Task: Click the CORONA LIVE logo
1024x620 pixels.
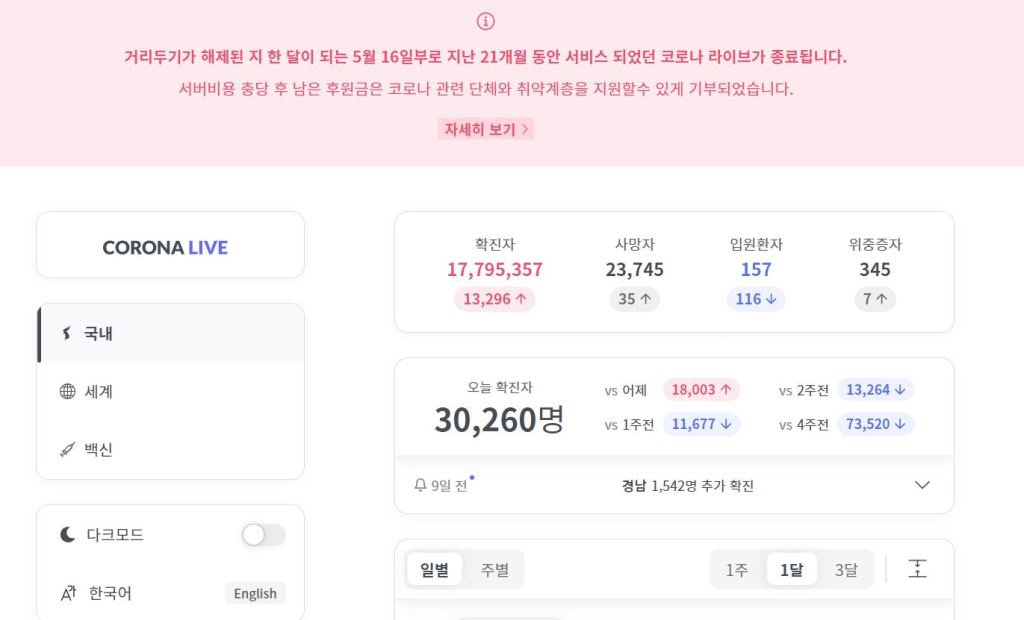Action: pos(166,247)
